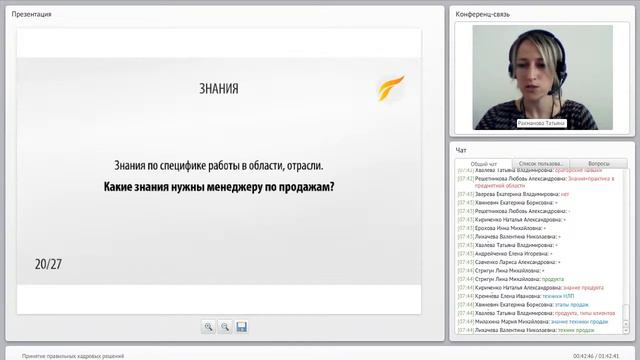640x360 pixels.
Task: Select the Кириченко Наталья message 'знание продукта'
Action: pos(530,288)
